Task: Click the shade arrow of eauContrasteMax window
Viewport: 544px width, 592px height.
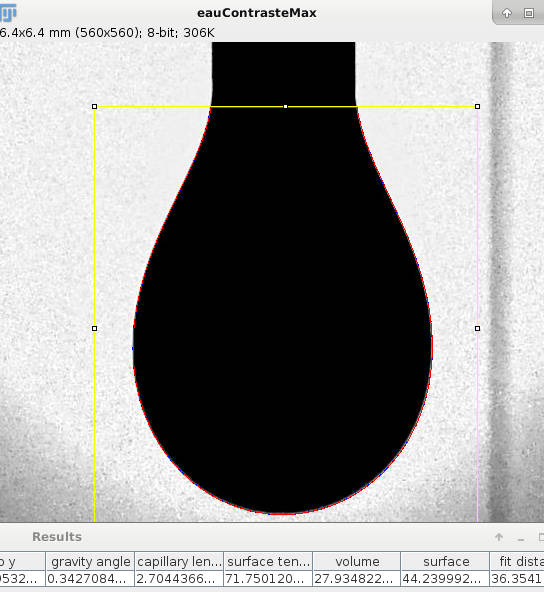Action: point(507,14)
